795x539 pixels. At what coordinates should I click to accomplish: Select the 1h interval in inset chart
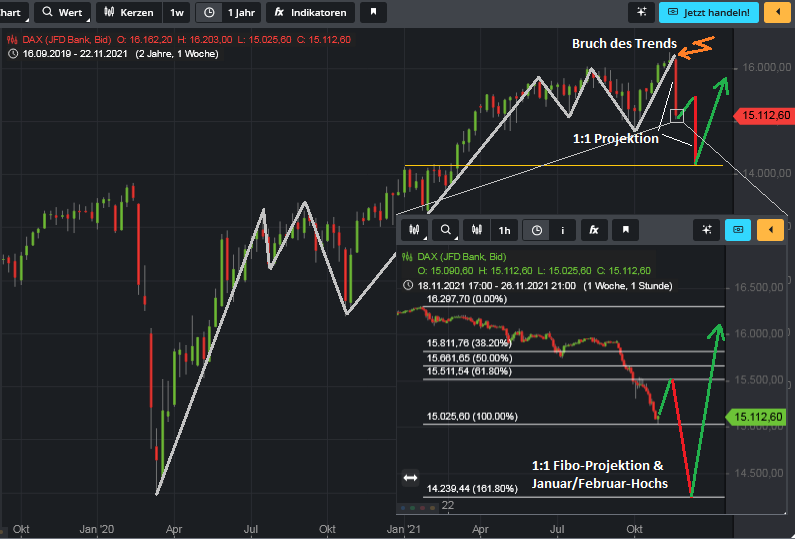pyautogui.click(x=505, y=230)
